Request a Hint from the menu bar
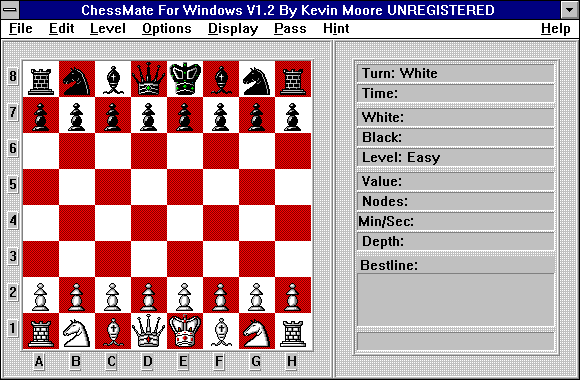Viewport: 580px width, 380px height. click(x=336, y=28)
